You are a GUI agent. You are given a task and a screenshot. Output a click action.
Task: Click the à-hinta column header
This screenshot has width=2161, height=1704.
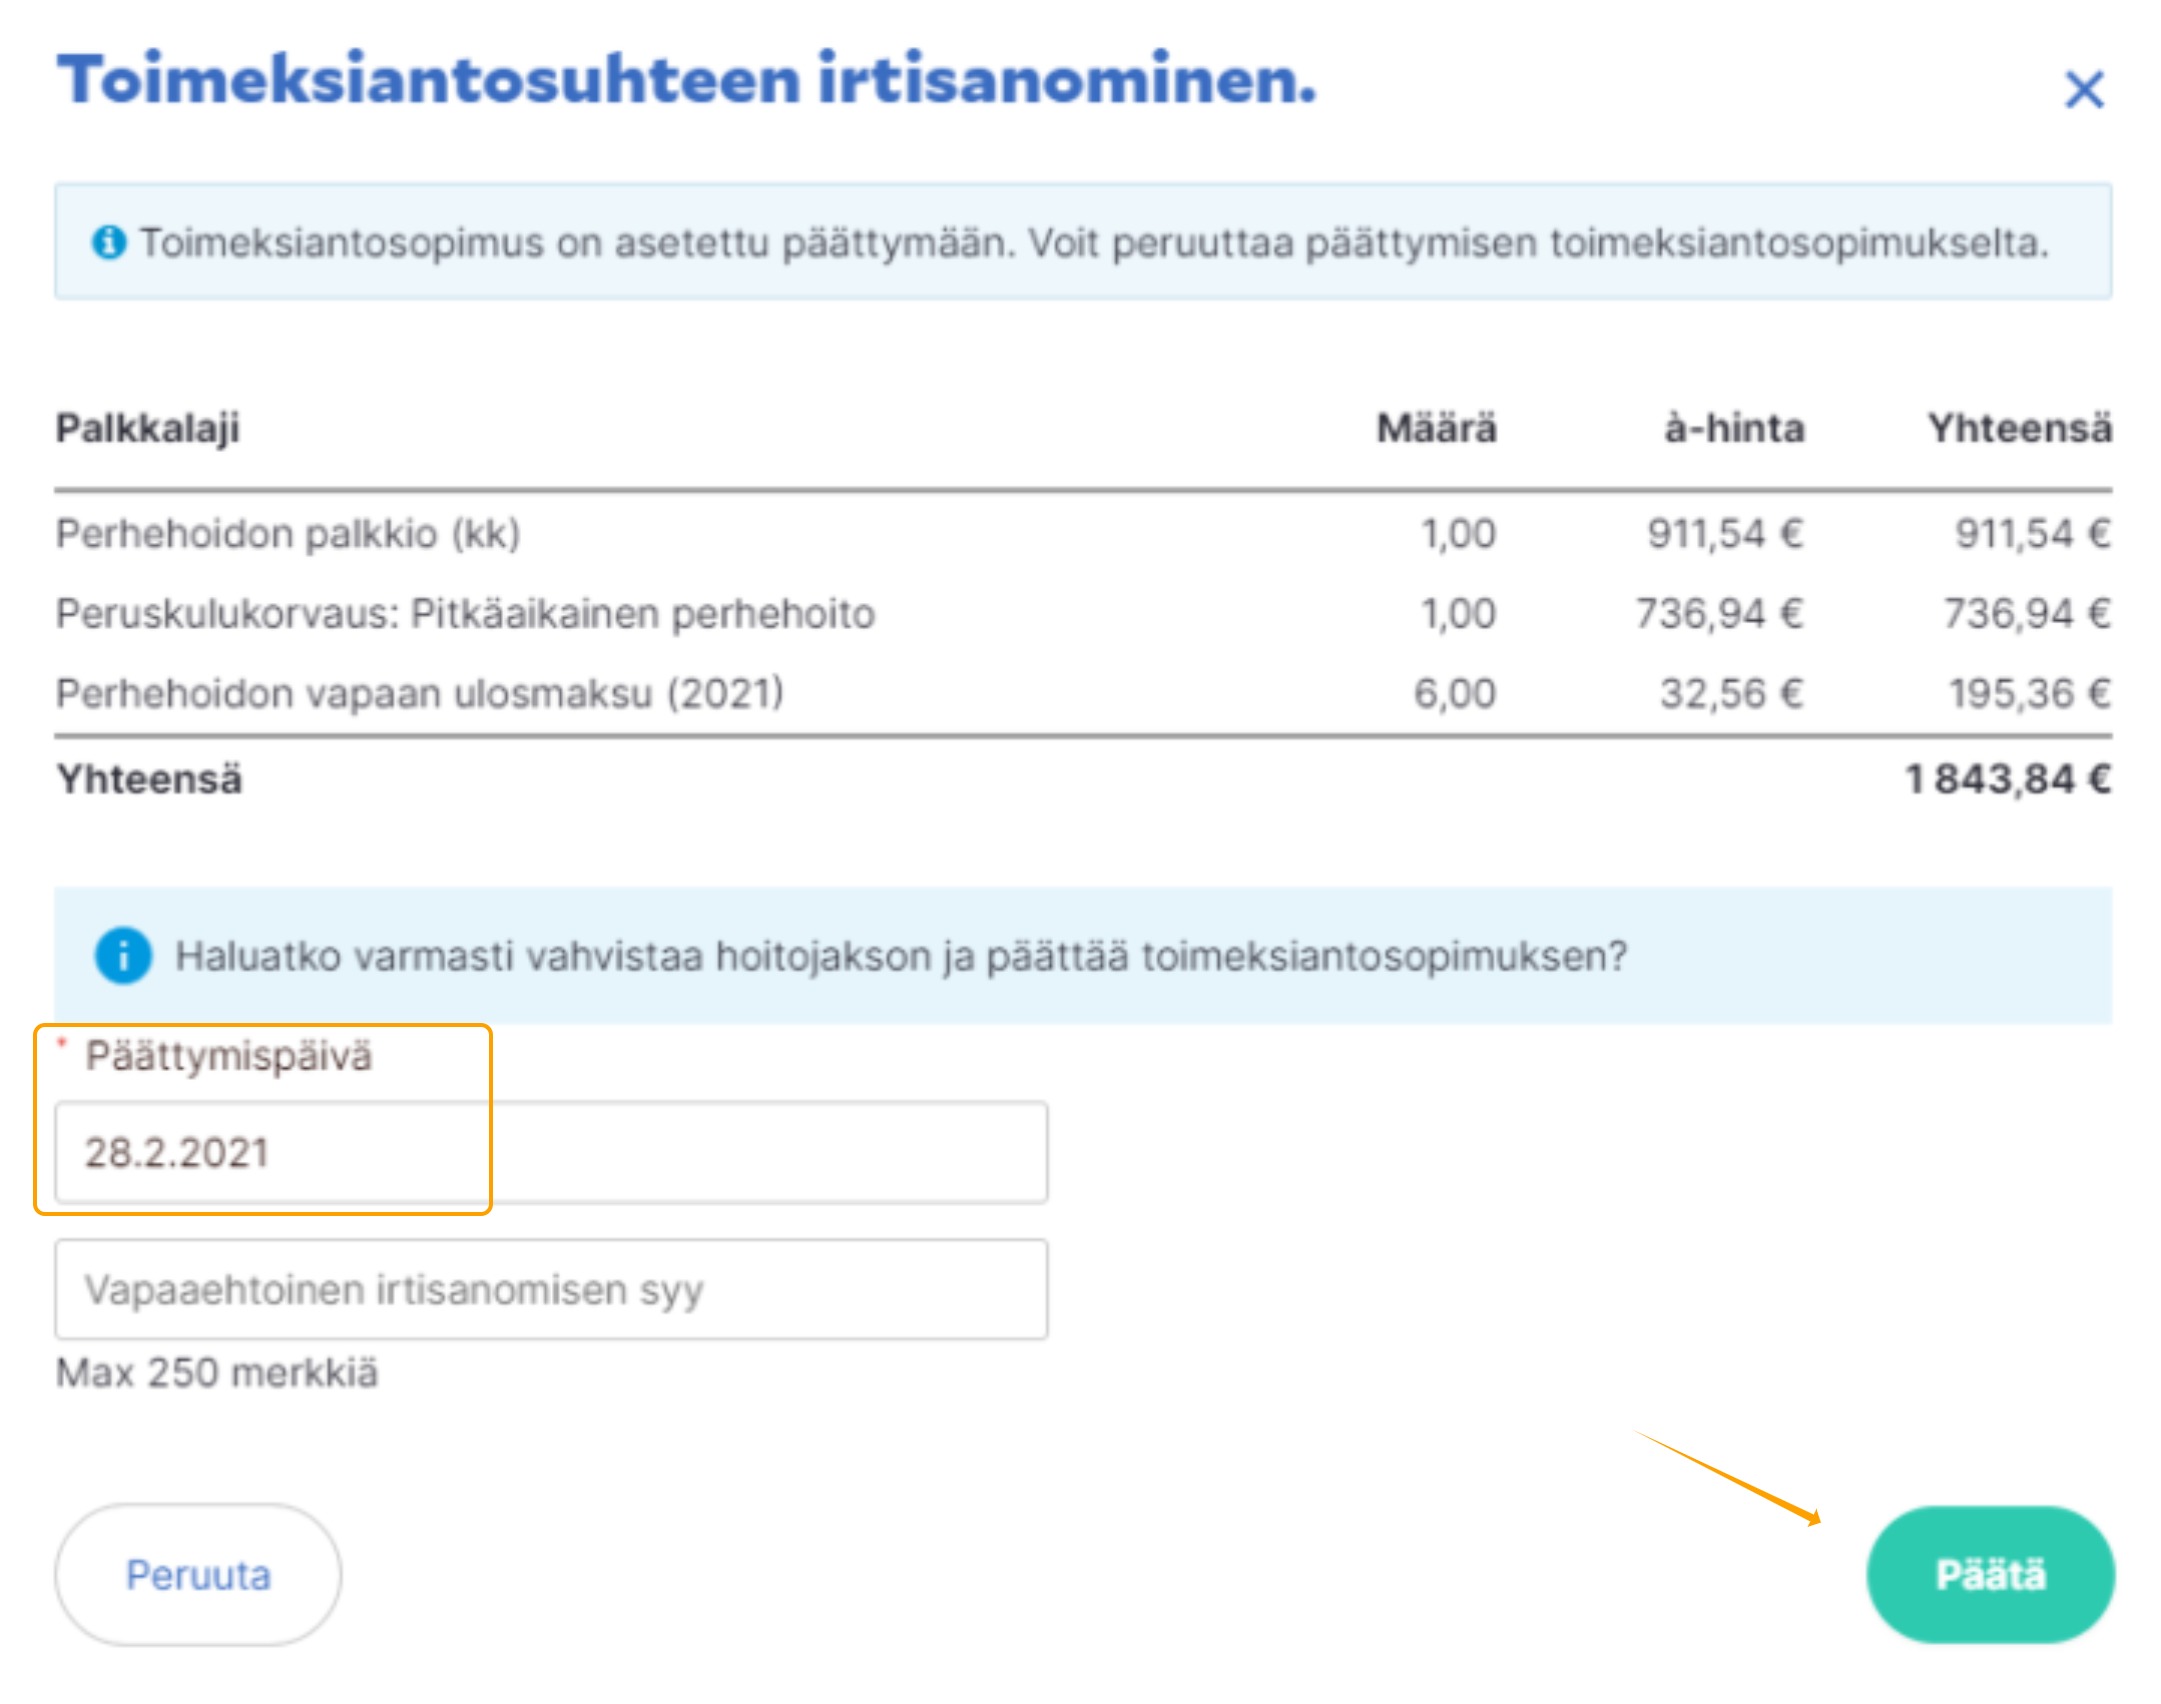(1734, 428)
